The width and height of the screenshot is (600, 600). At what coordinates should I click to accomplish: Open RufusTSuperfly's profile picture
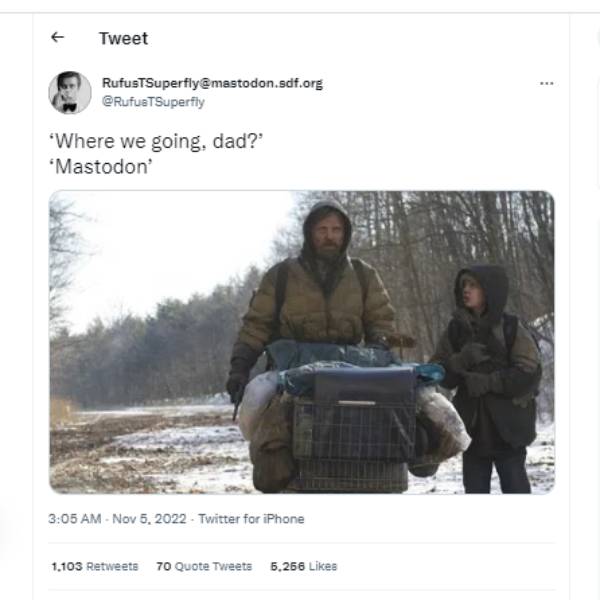[70, 93]
